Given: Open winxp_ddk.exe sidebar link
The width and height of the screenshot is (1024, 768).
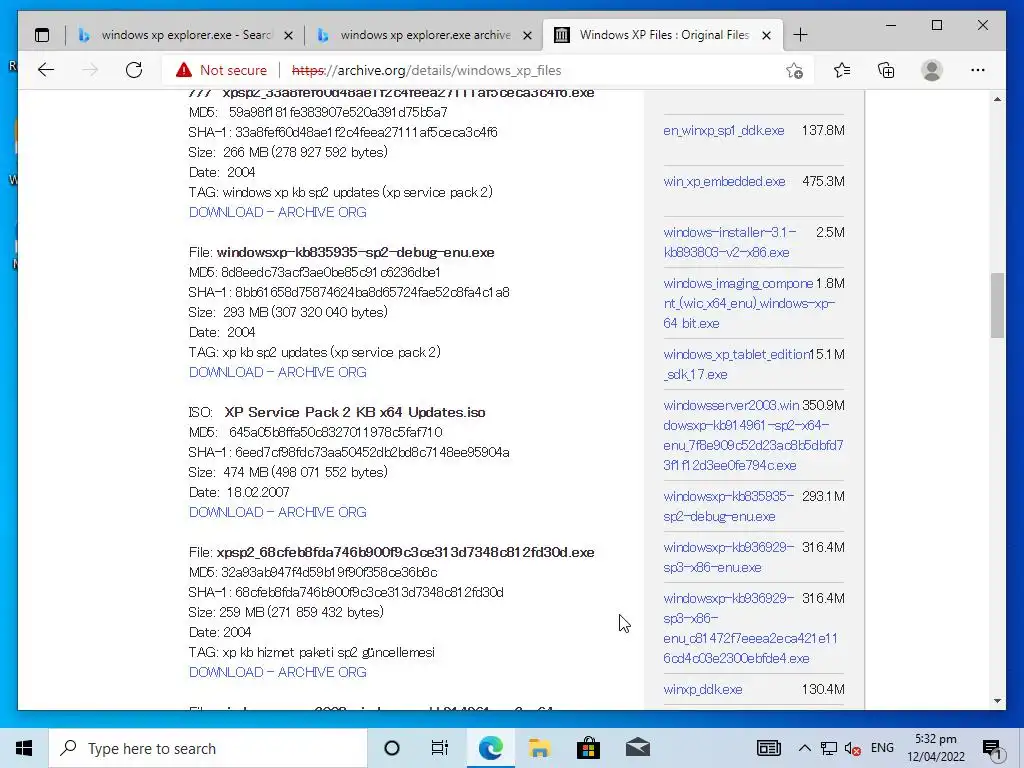Looking at the screenshot, I should click(x=703, y=690).
